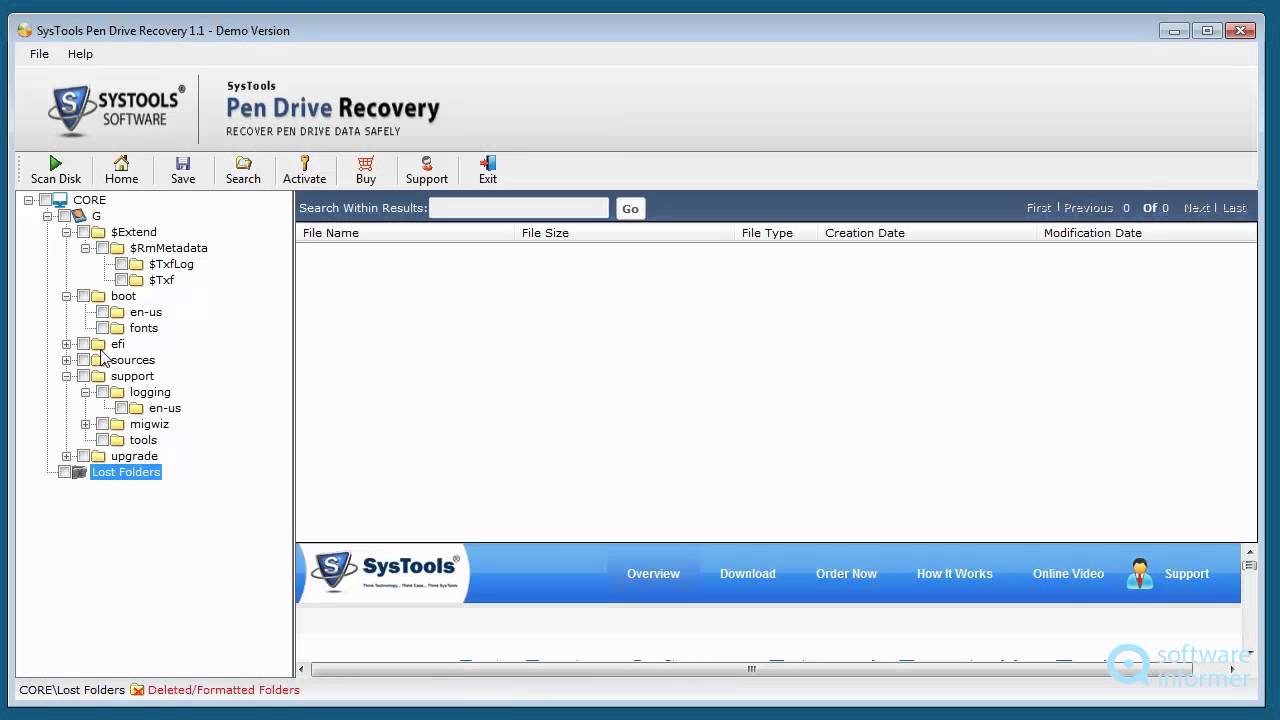Click the left arrow of horizontal scrollbar
1280x720 pixels.
coord(303,669)
